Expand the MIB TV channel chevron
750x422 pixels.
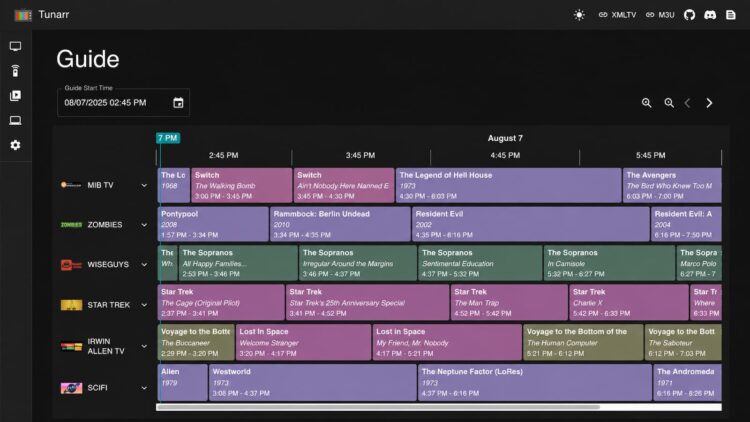[144, 185]
